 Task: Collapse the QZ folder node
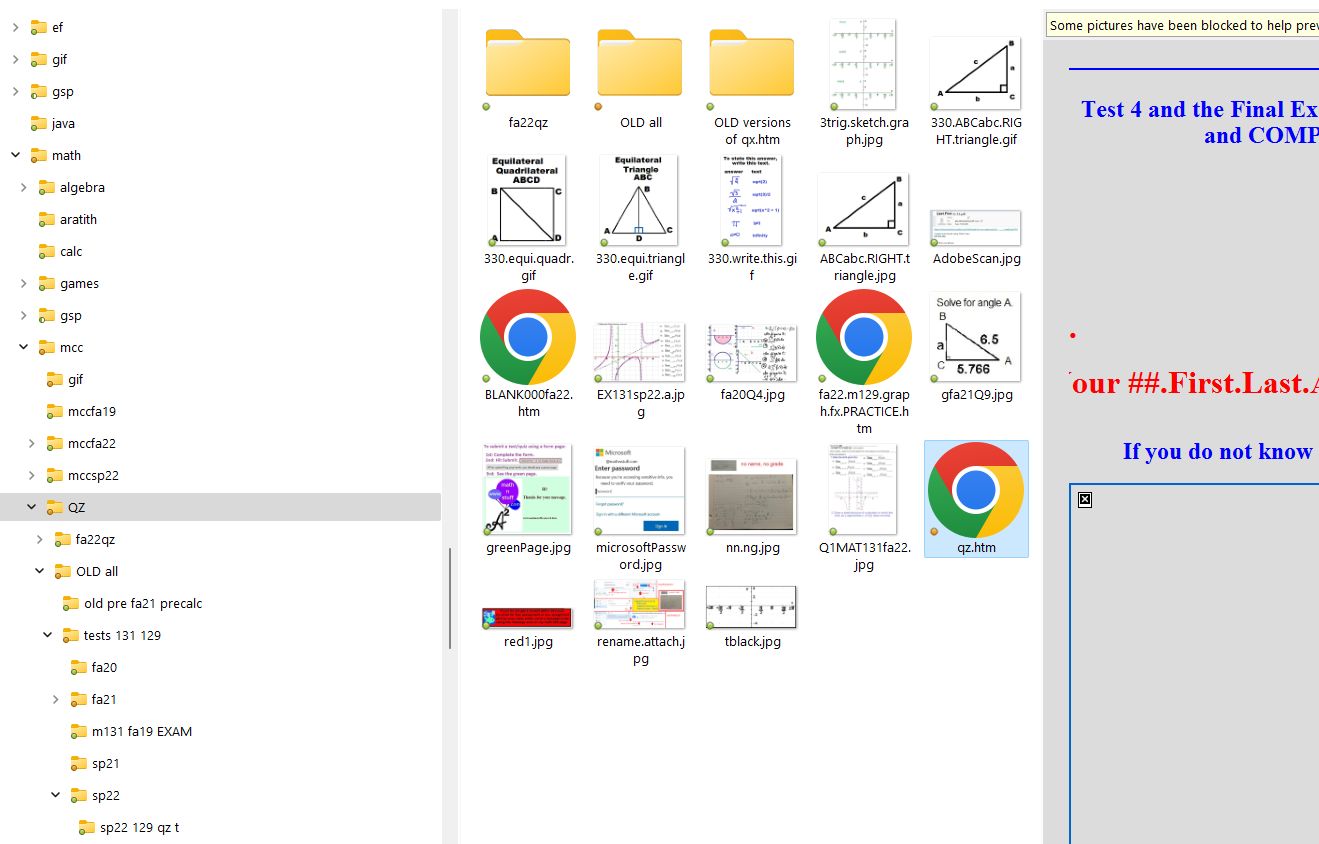[31, 507]
